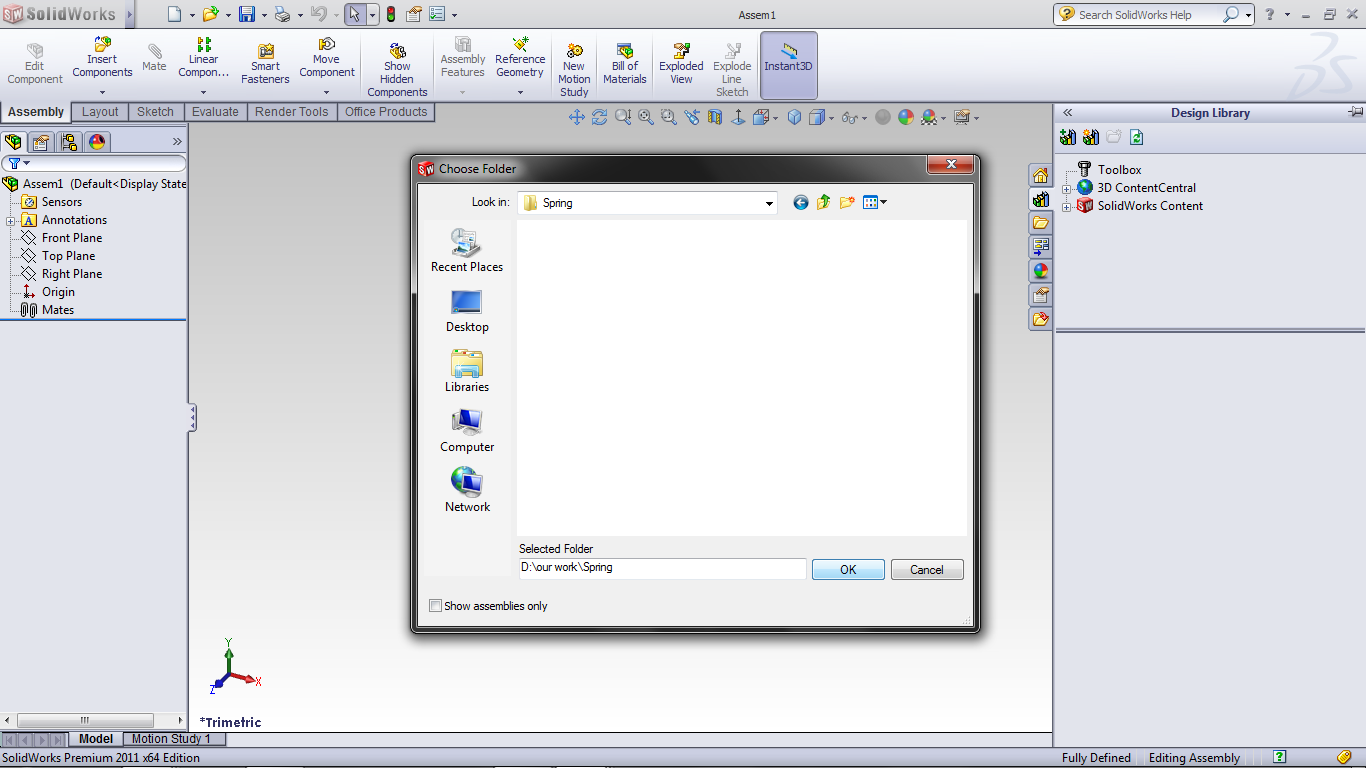1366x768 pixels.
Task: Open Reference Geometry tool
Action: tap(520, 58)
